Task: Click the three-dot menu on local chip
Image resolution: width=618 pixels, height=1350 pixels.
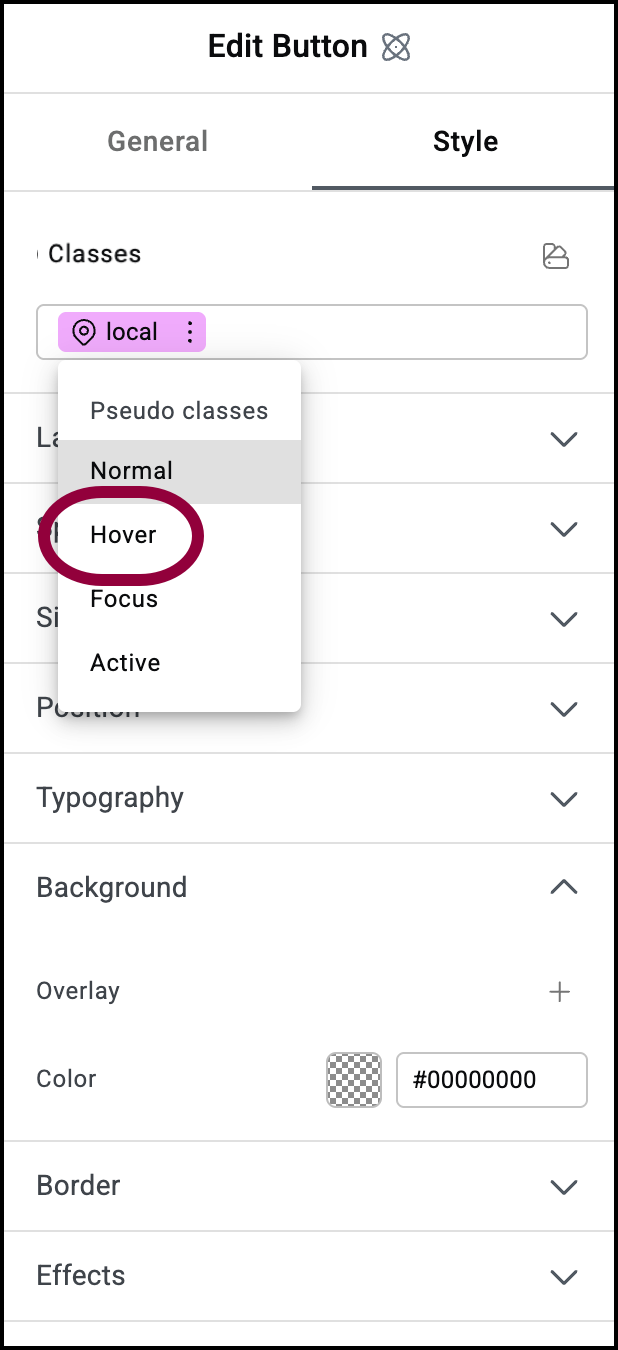Action: point(189,332)
